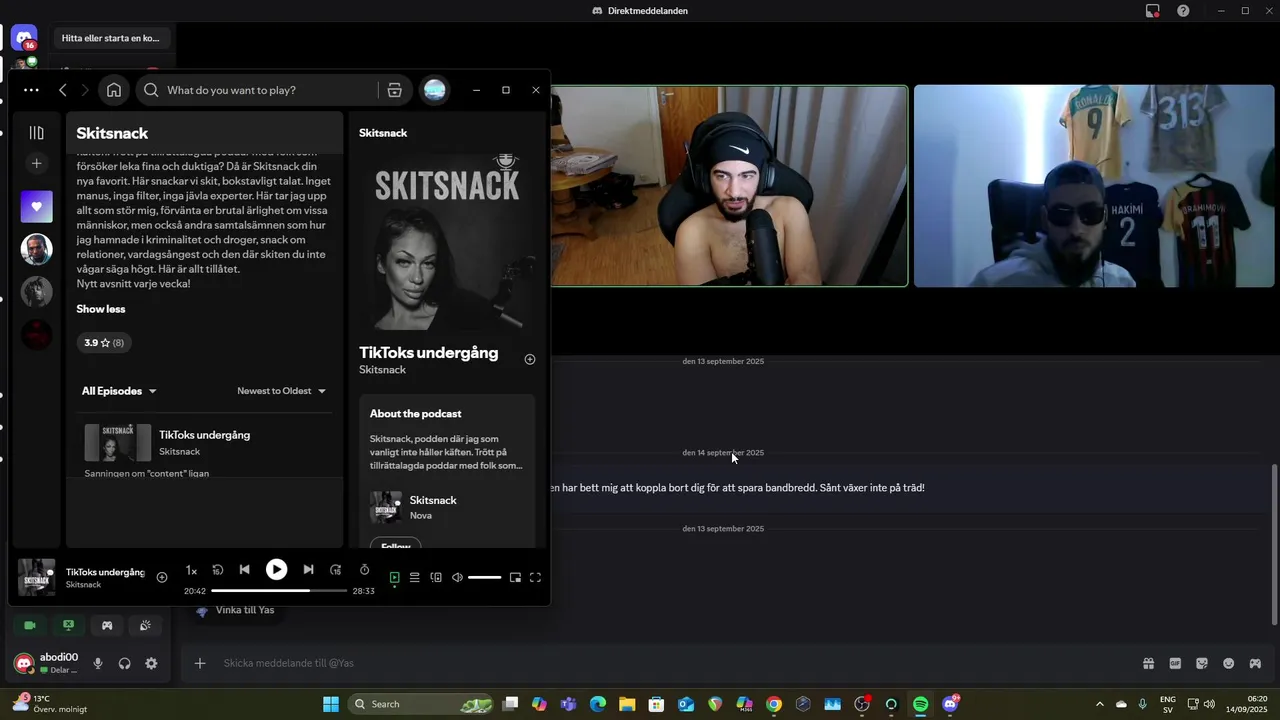Select the shirtless streamer video tile
The height and width of the screenshot is (720, 1280).
tap(729, 186)
